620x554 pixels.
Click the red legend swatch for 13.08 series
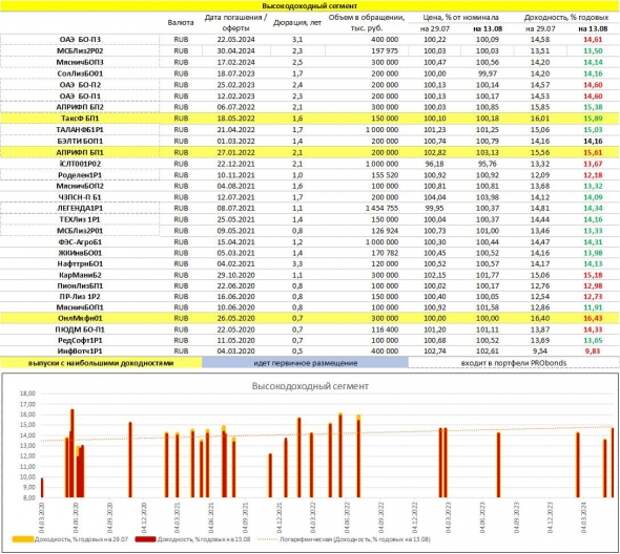click(146, 539)
